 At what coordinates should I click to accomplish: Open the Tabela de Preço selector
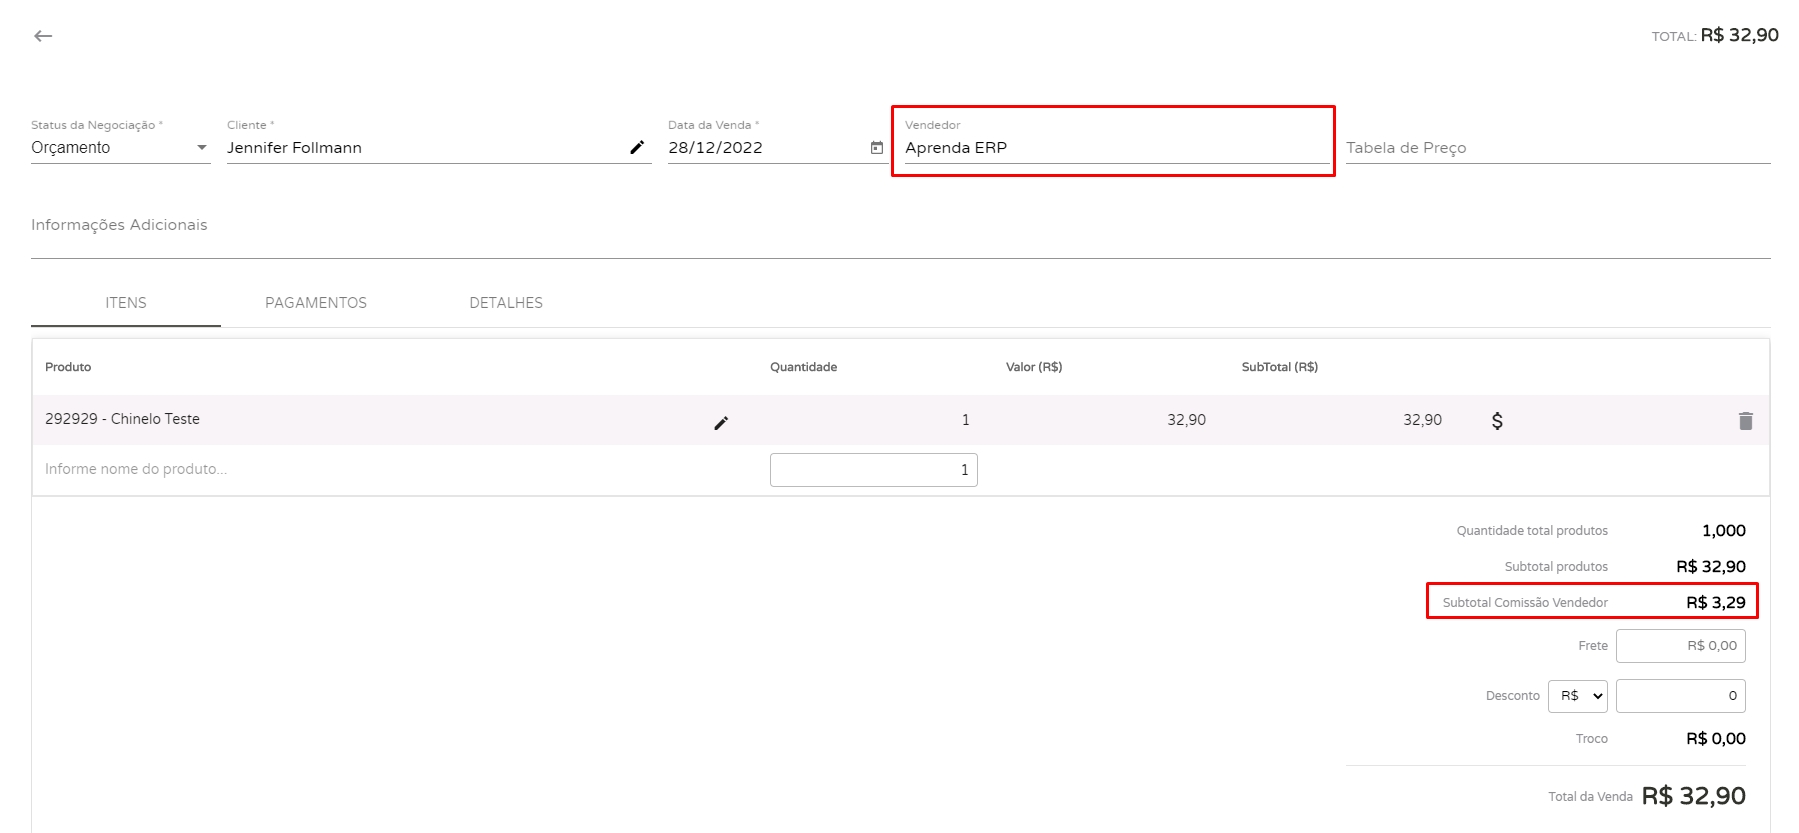1556,148
